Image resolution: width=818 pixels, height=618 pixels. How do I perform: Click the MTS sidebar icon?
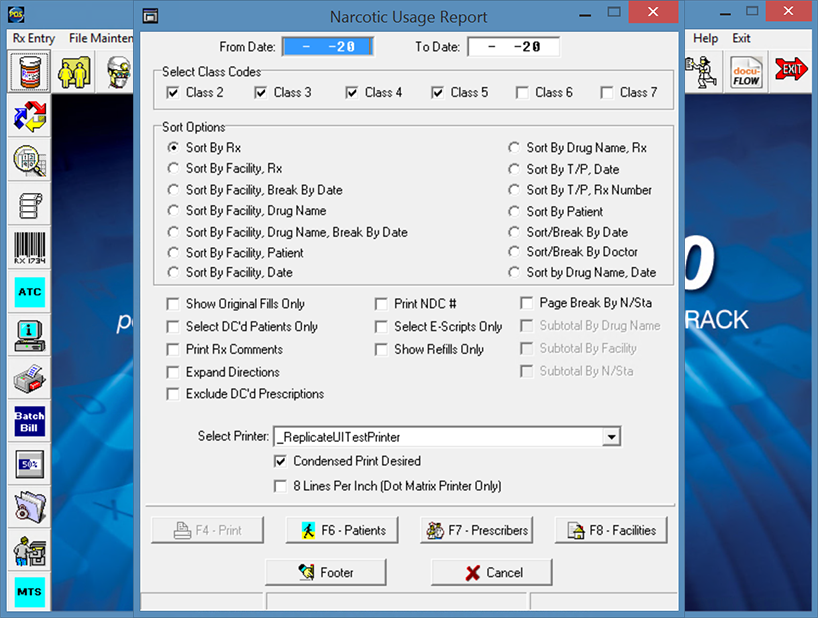30,592
